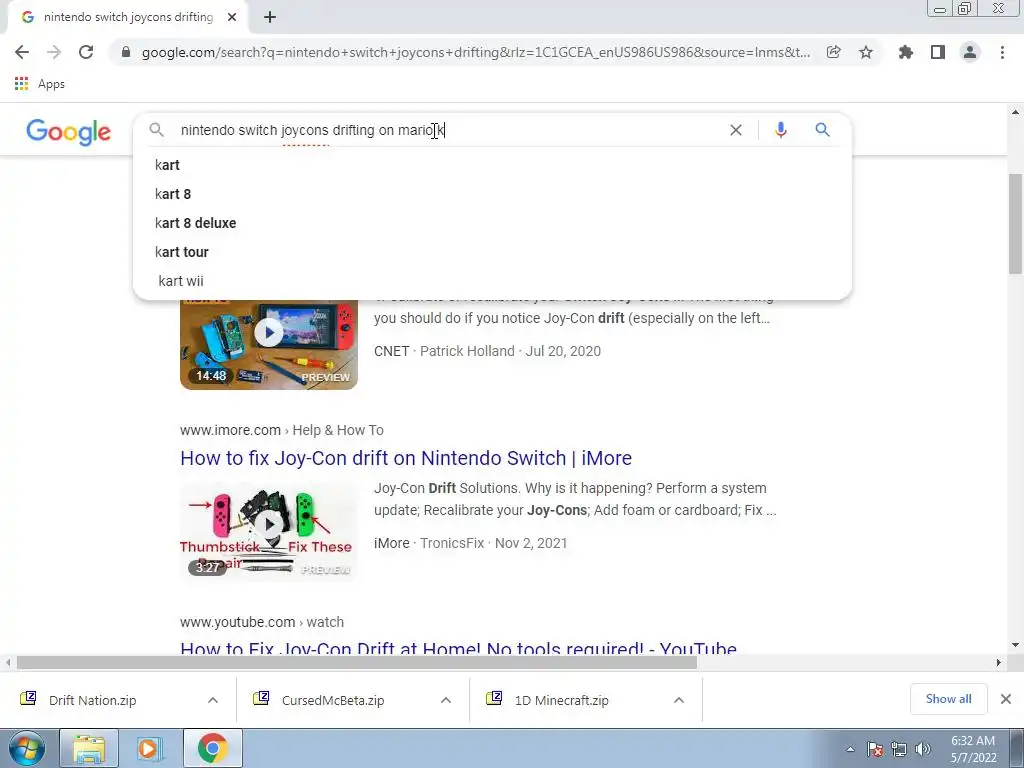Open the Chrome profile avatar
Viewport: 1024px width, 768px height.
coord(970,52)
